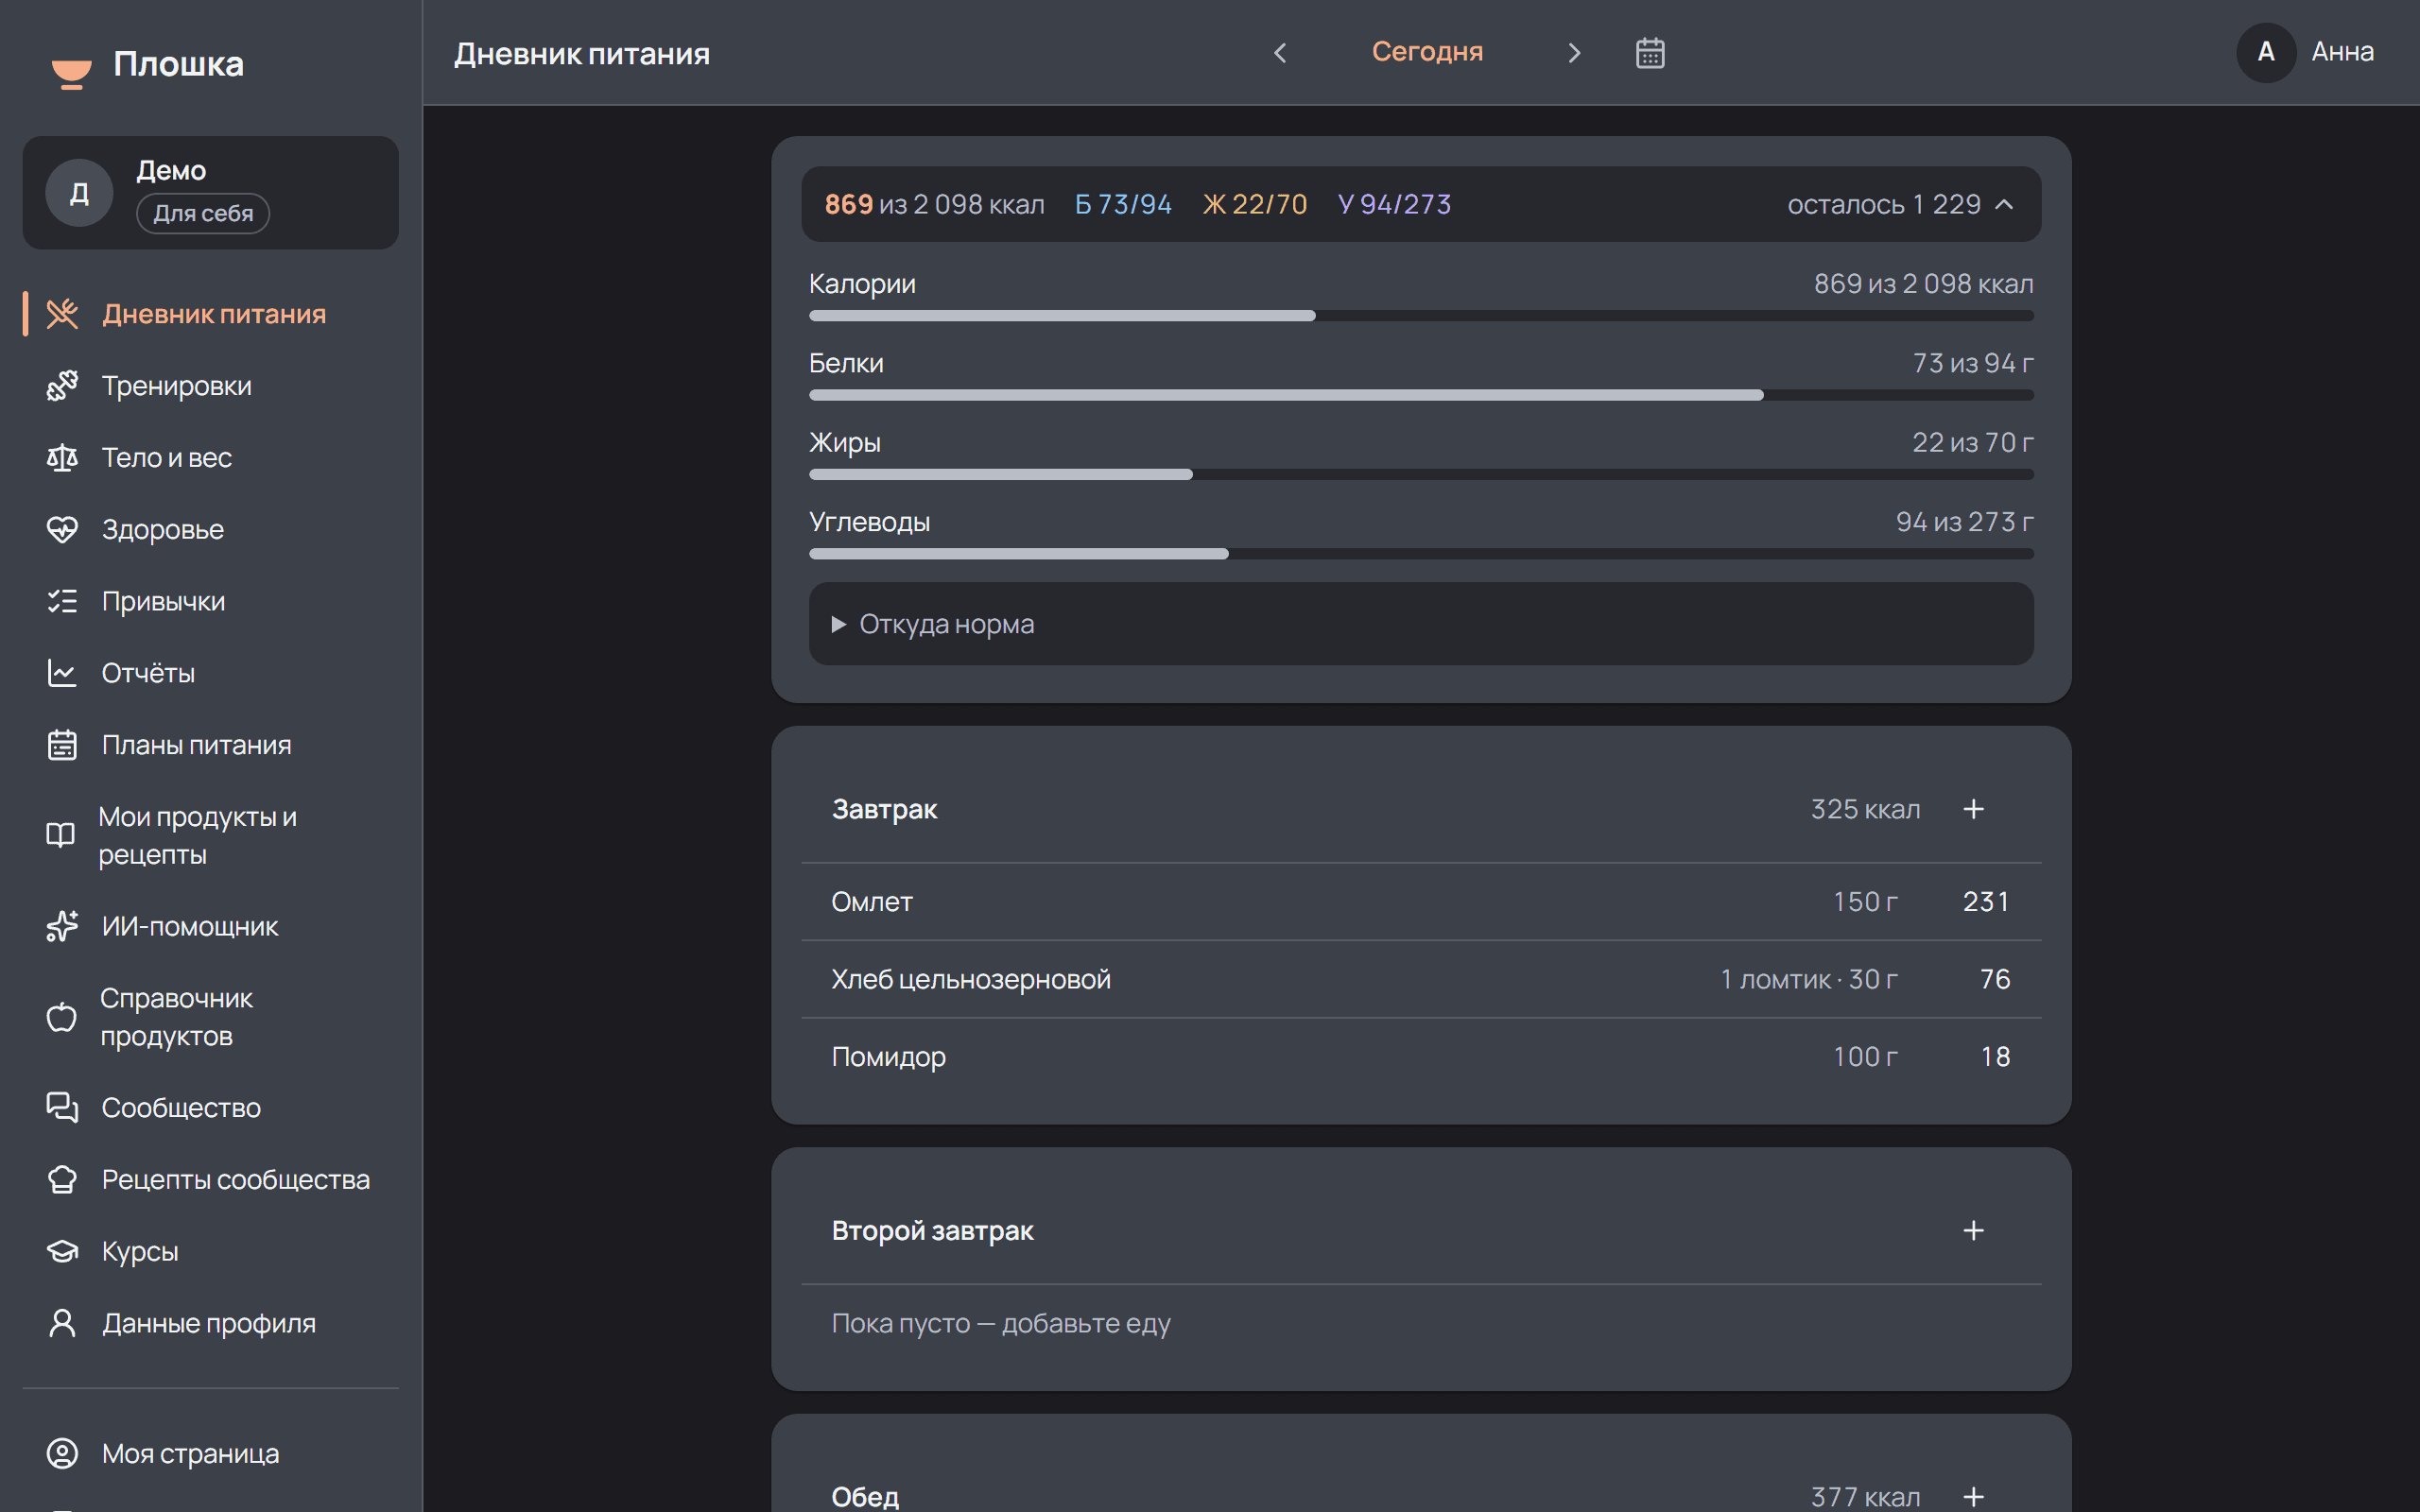2420x1512 pixels.
Task: Add food to Второй завтрак with plus button
Action: (x=1973, y=1231)
